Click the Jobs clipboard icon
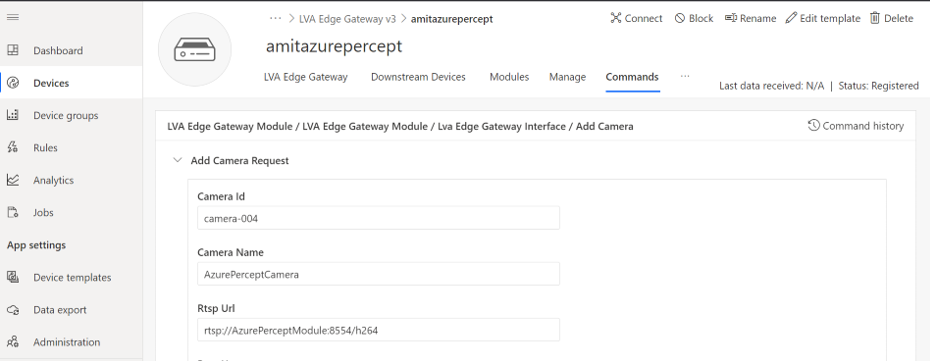 [x=13, y=212]
